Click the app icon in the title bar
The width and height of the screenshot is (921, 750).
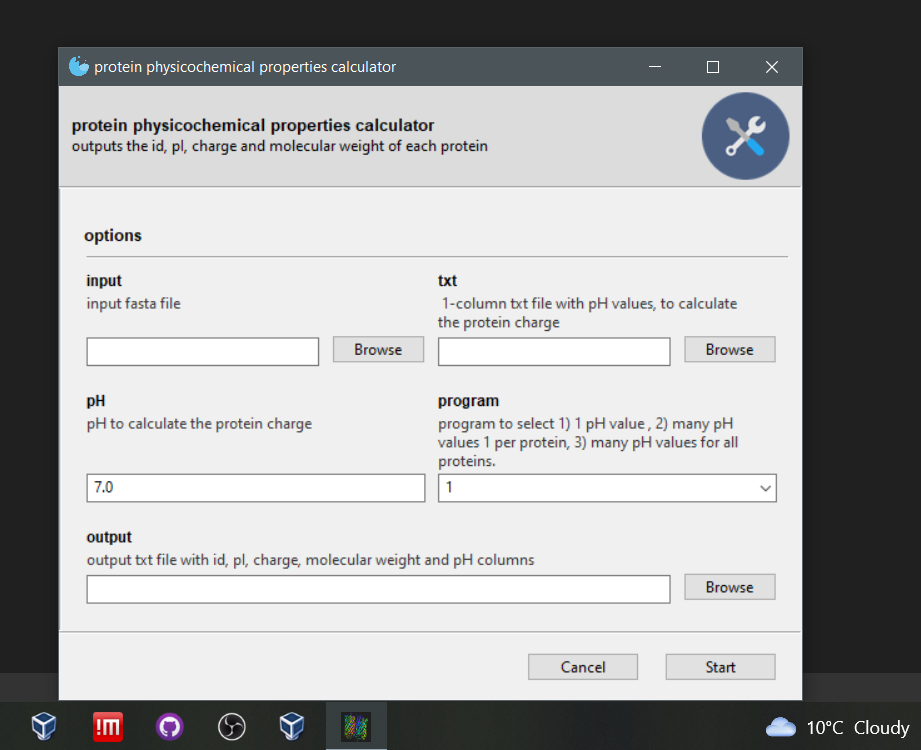(x=79, y=66)
